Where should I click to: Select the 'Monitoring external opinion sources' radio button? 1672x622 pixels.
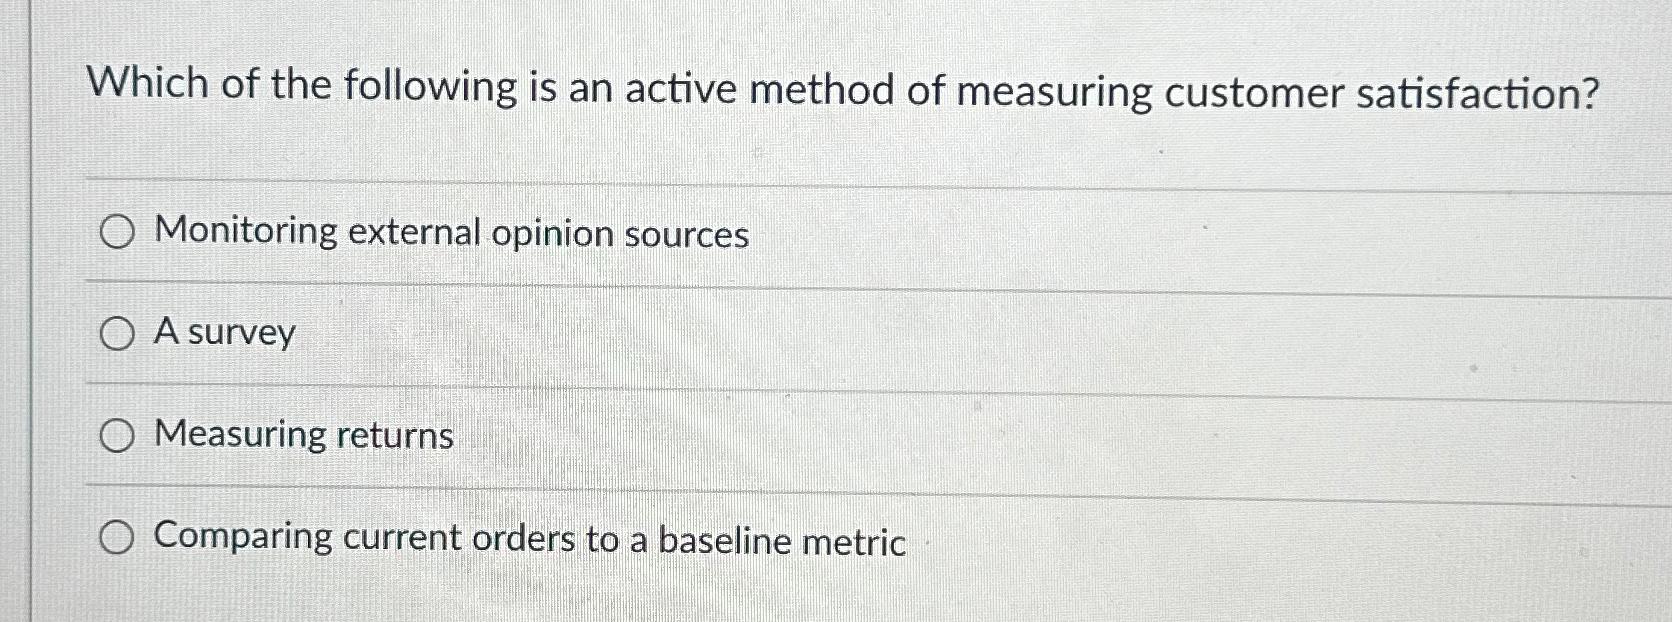point(116,231)
